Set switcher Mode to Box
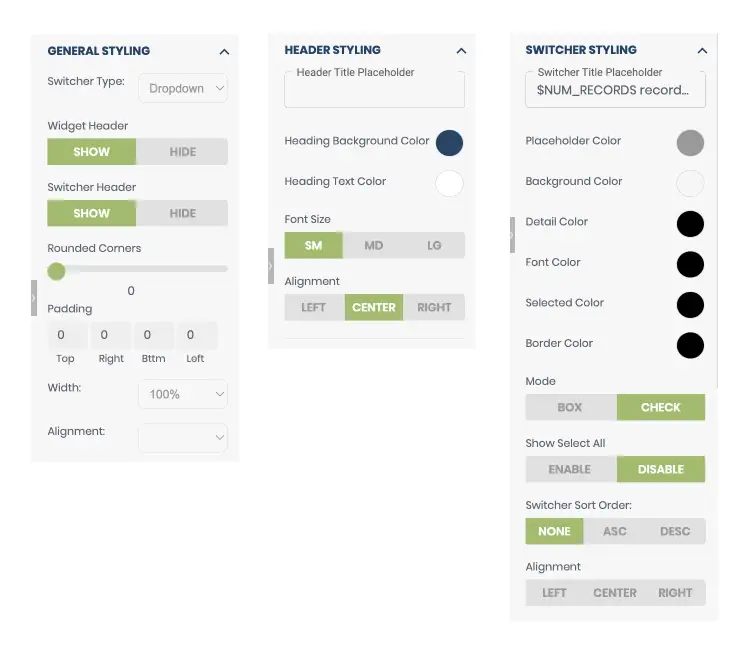The height and width of the screenshot is (652, 755). (570, 407)
